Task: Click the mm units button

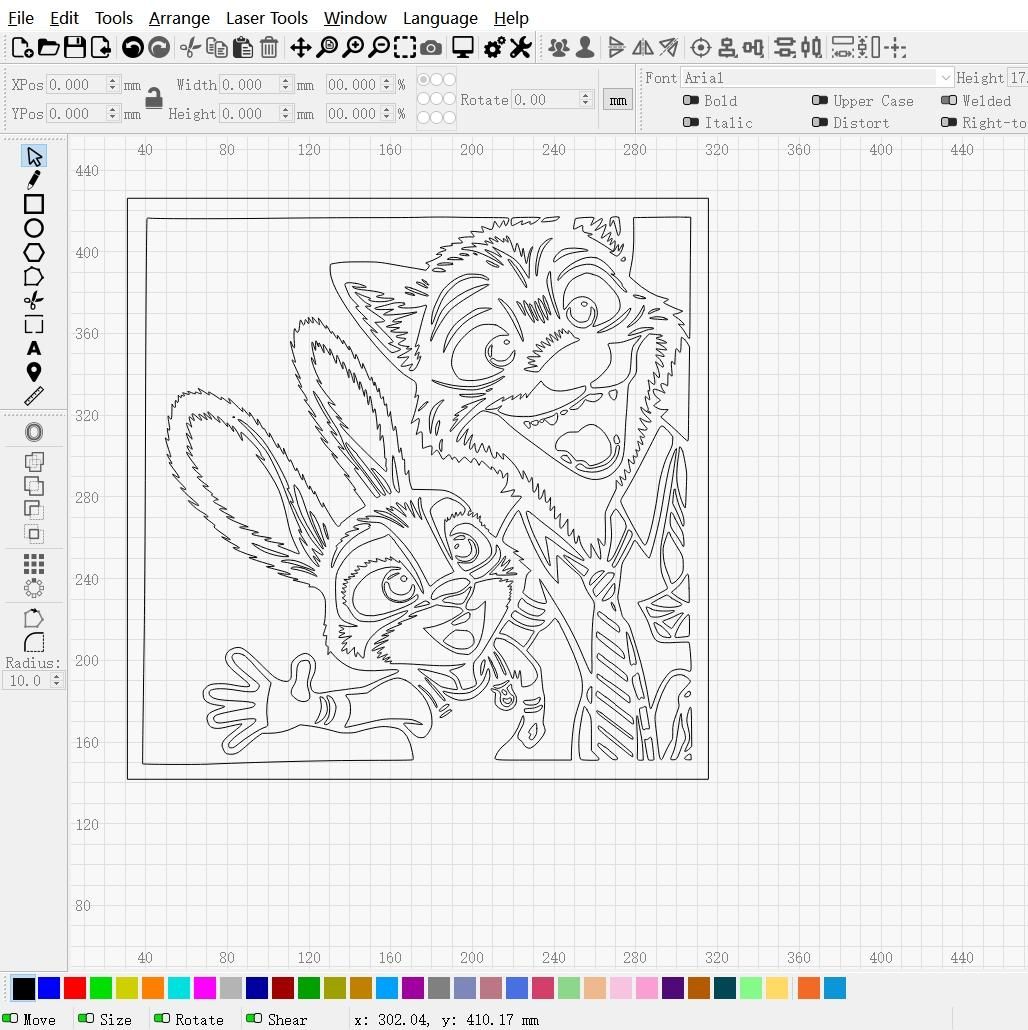Action: tap(617, 101)
